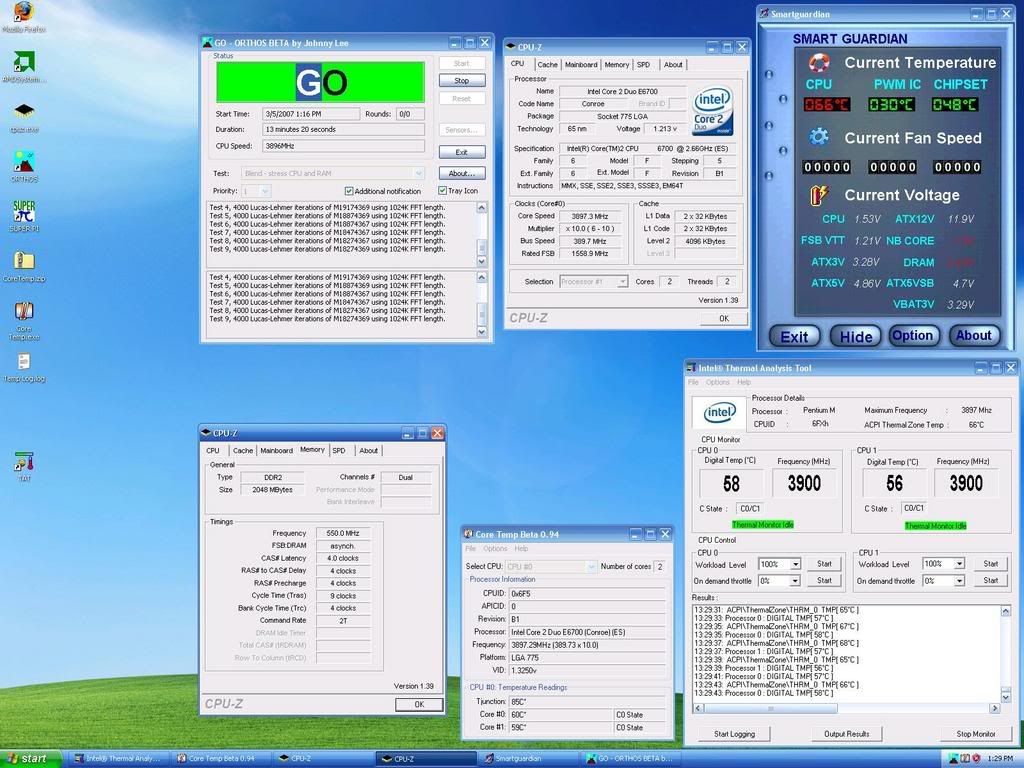Open the Processor #1 Selection dropdown in CPU-Z
The image size is (1024, 768).
tap(622, 281)
